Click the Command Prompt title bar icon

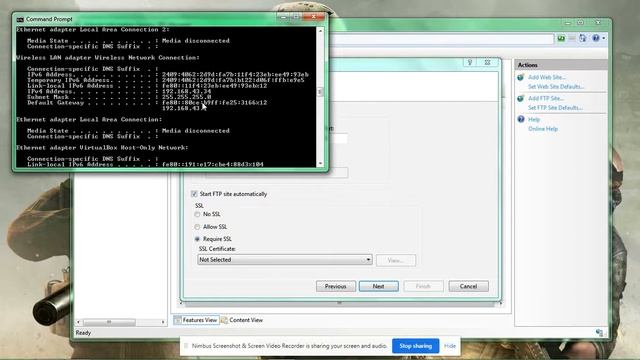tap(20, 19)
